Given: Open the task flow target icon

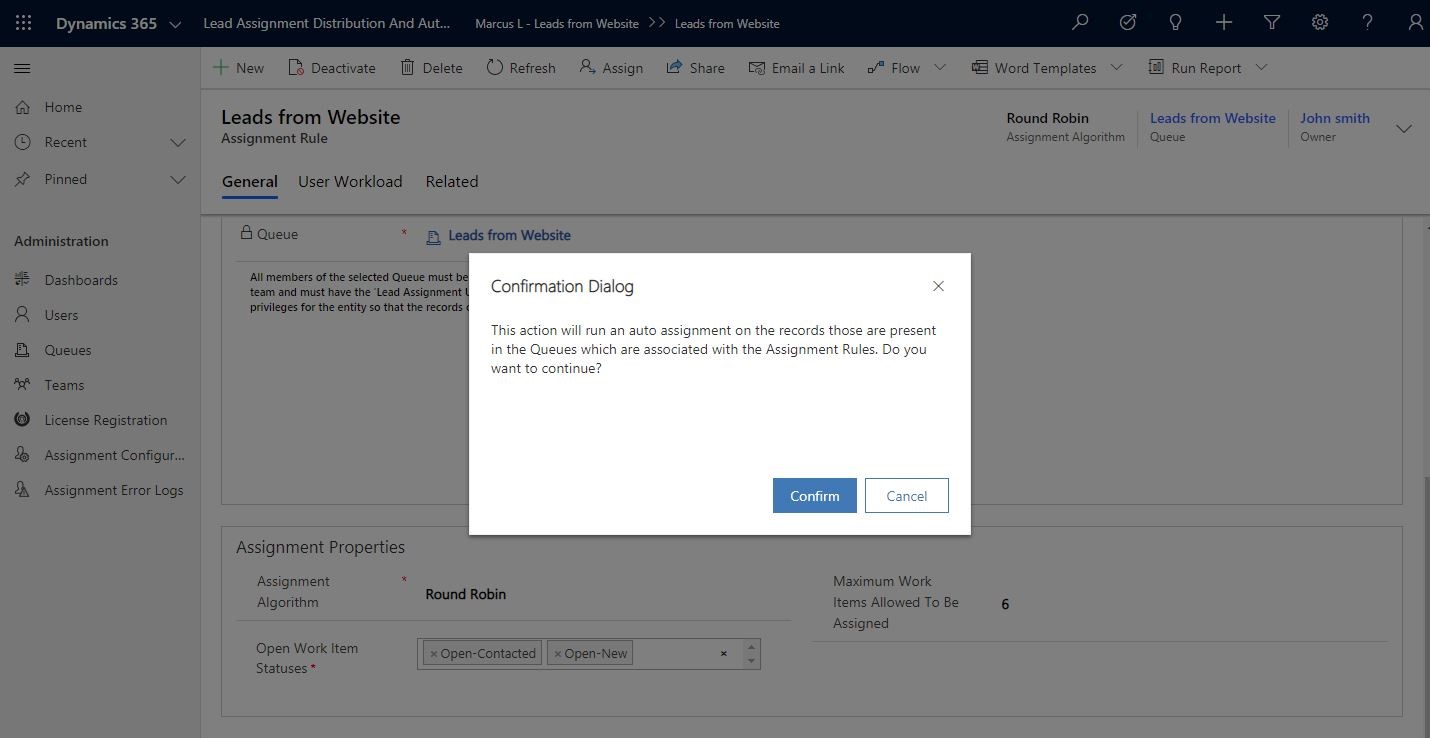Looking at the screenshot, I should point(1128,23).
